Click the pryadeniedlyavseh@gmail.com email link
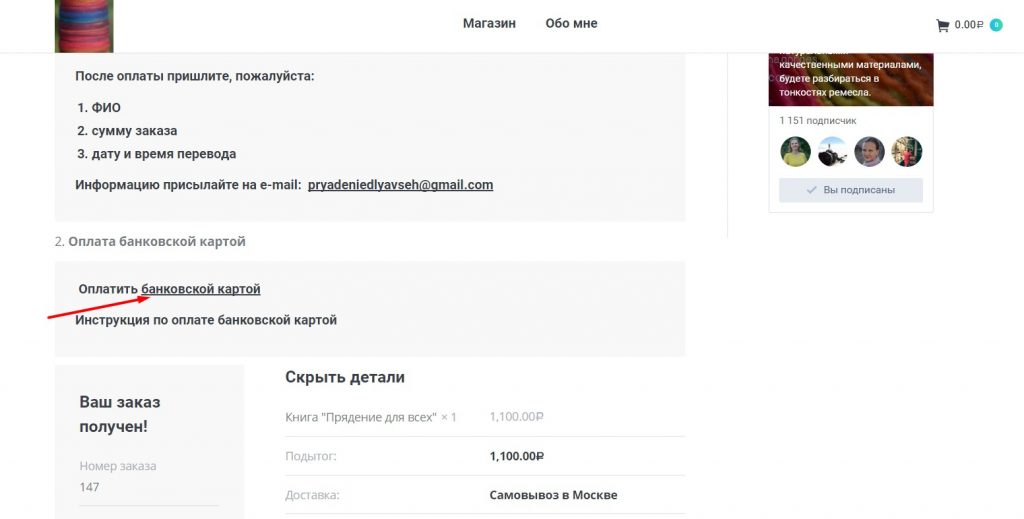The image size is (1024, 519). 400,185
